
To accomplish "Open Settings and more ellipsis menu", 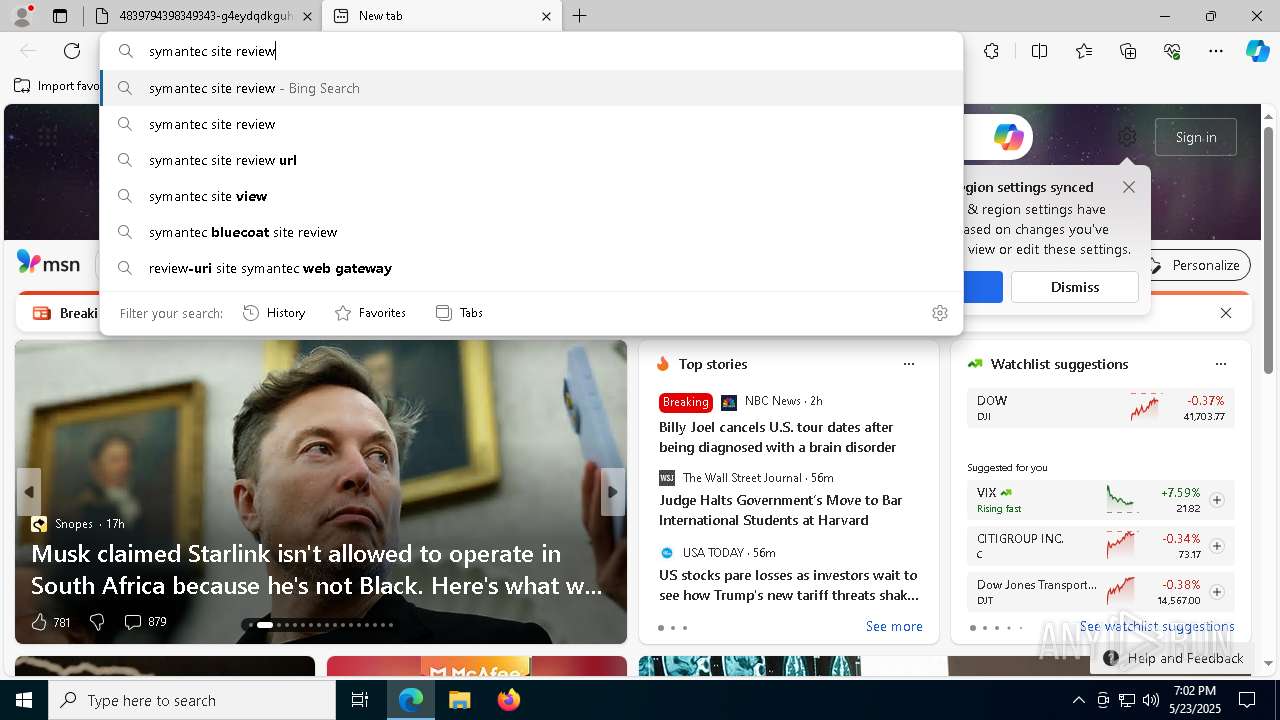I will tap(1216, 51).
